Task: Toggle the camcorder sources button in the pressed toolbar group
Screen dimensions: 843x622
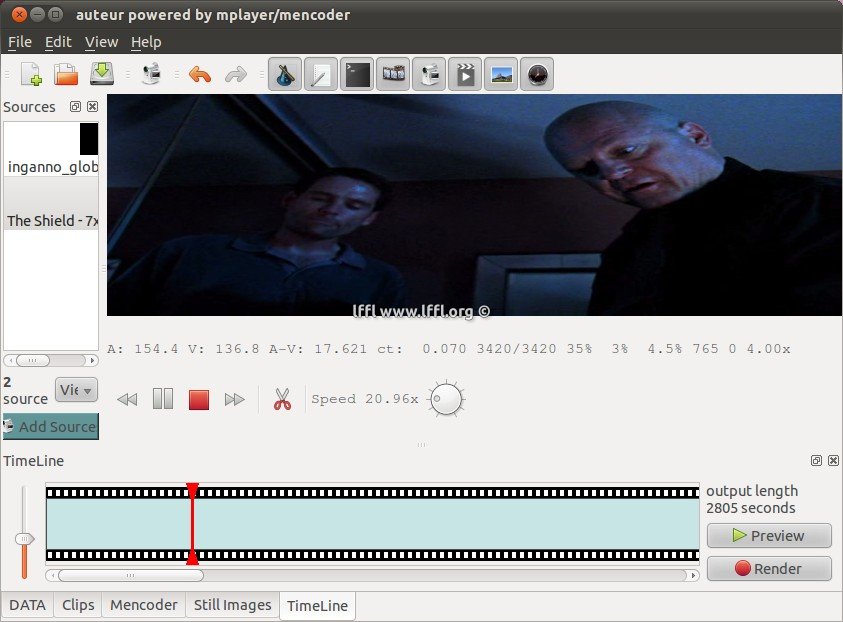Action: click(429, 74)
